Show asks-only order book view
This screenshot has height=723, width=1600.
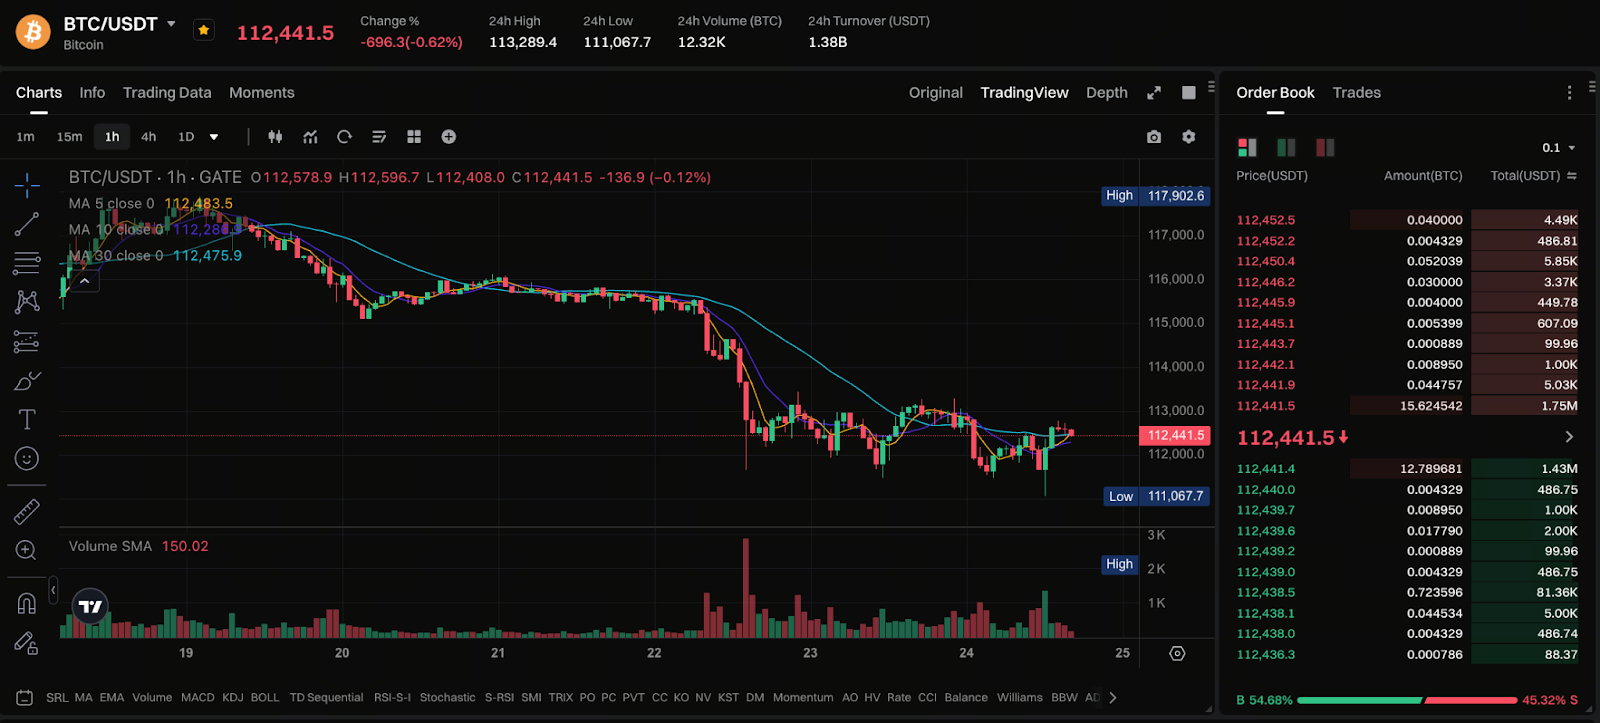1325,148
